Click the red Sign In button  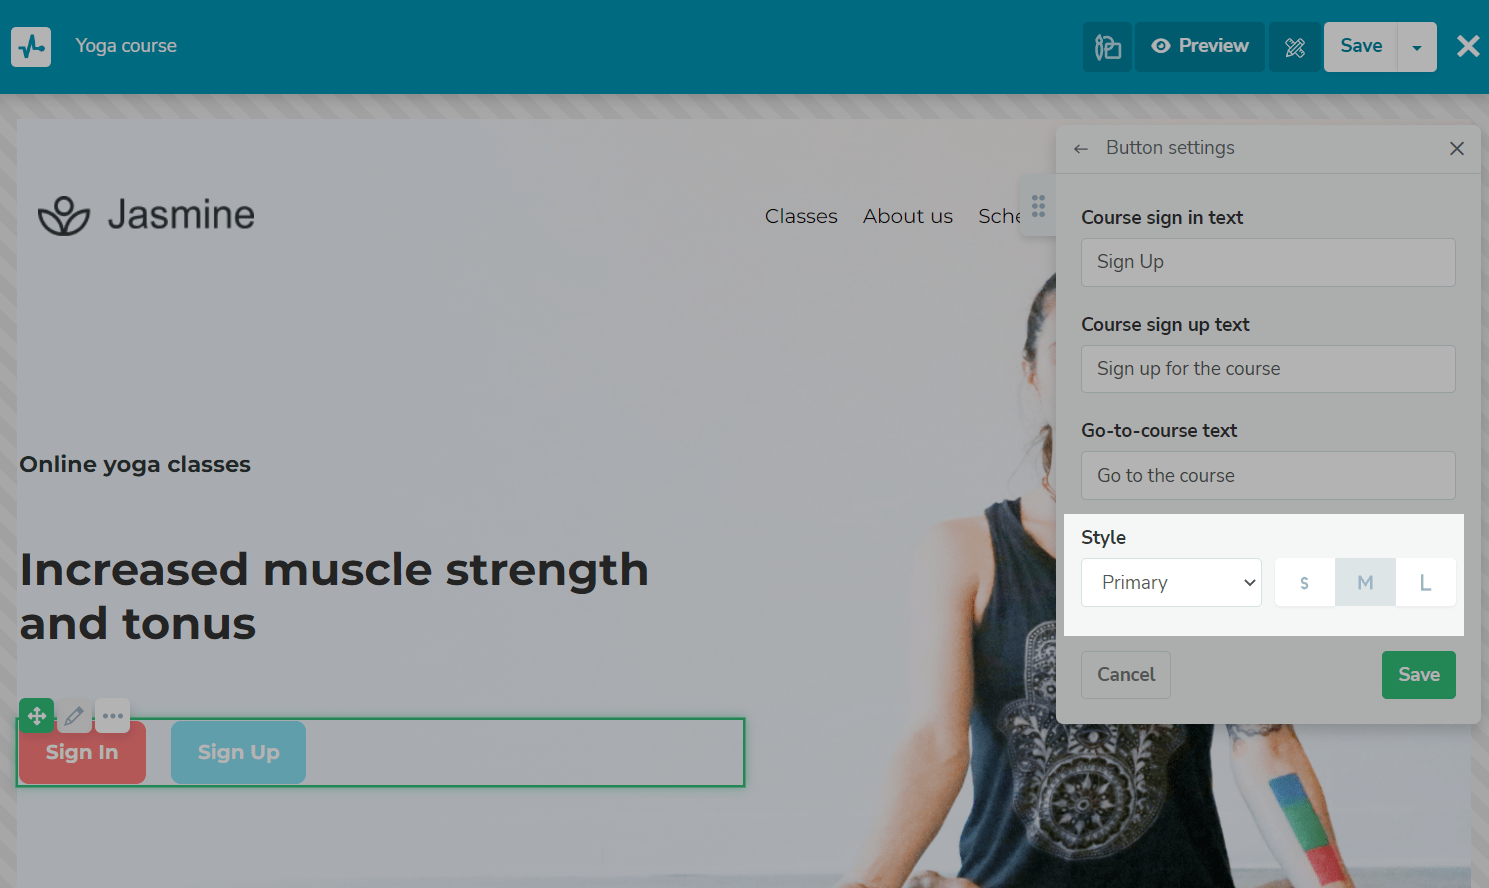(82, 752)
